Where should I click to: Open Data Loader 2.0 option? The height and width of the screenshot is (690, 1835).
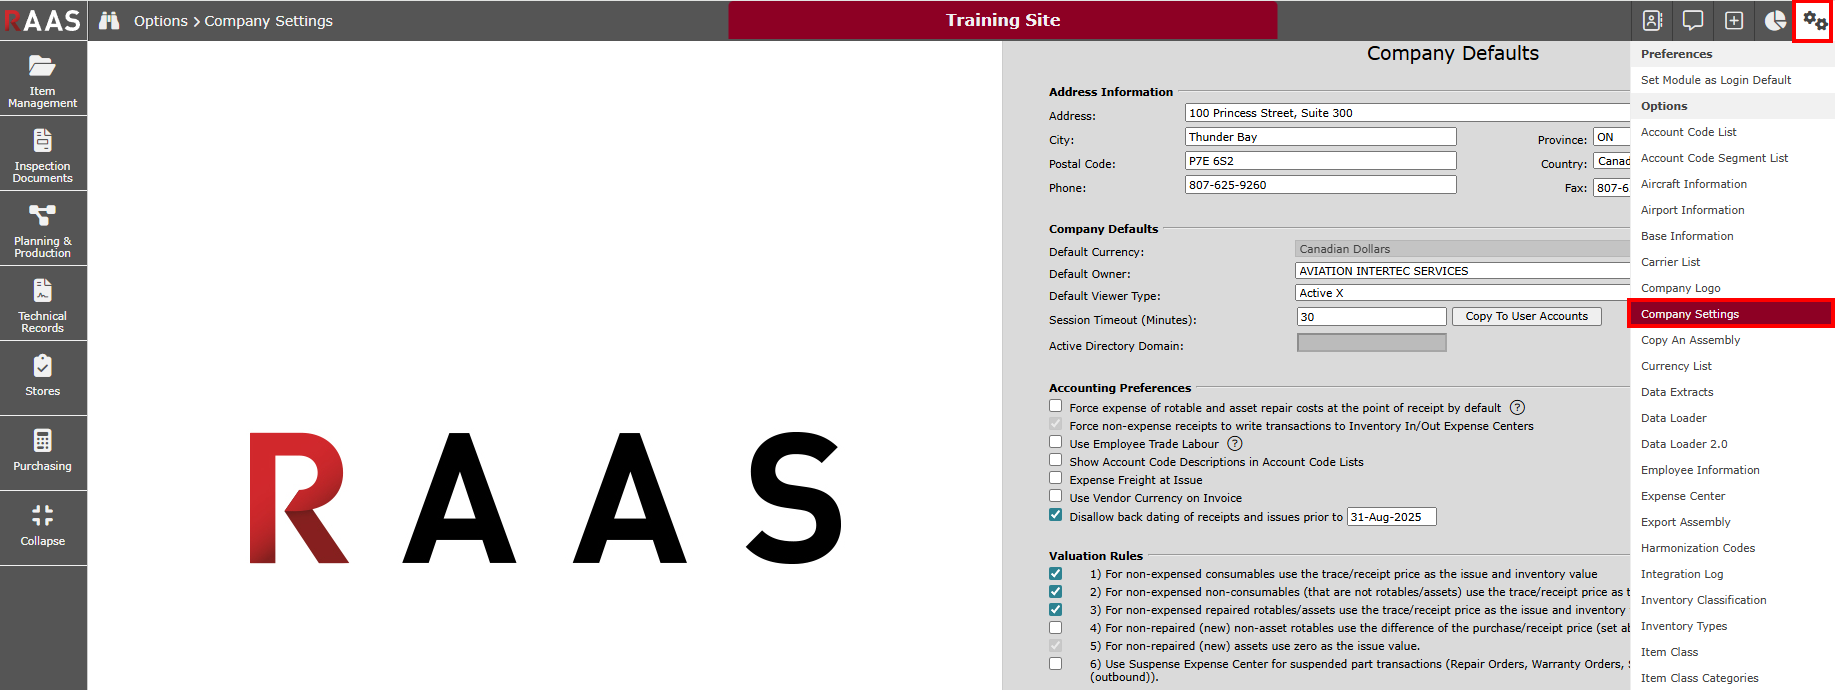[1732, 444]
